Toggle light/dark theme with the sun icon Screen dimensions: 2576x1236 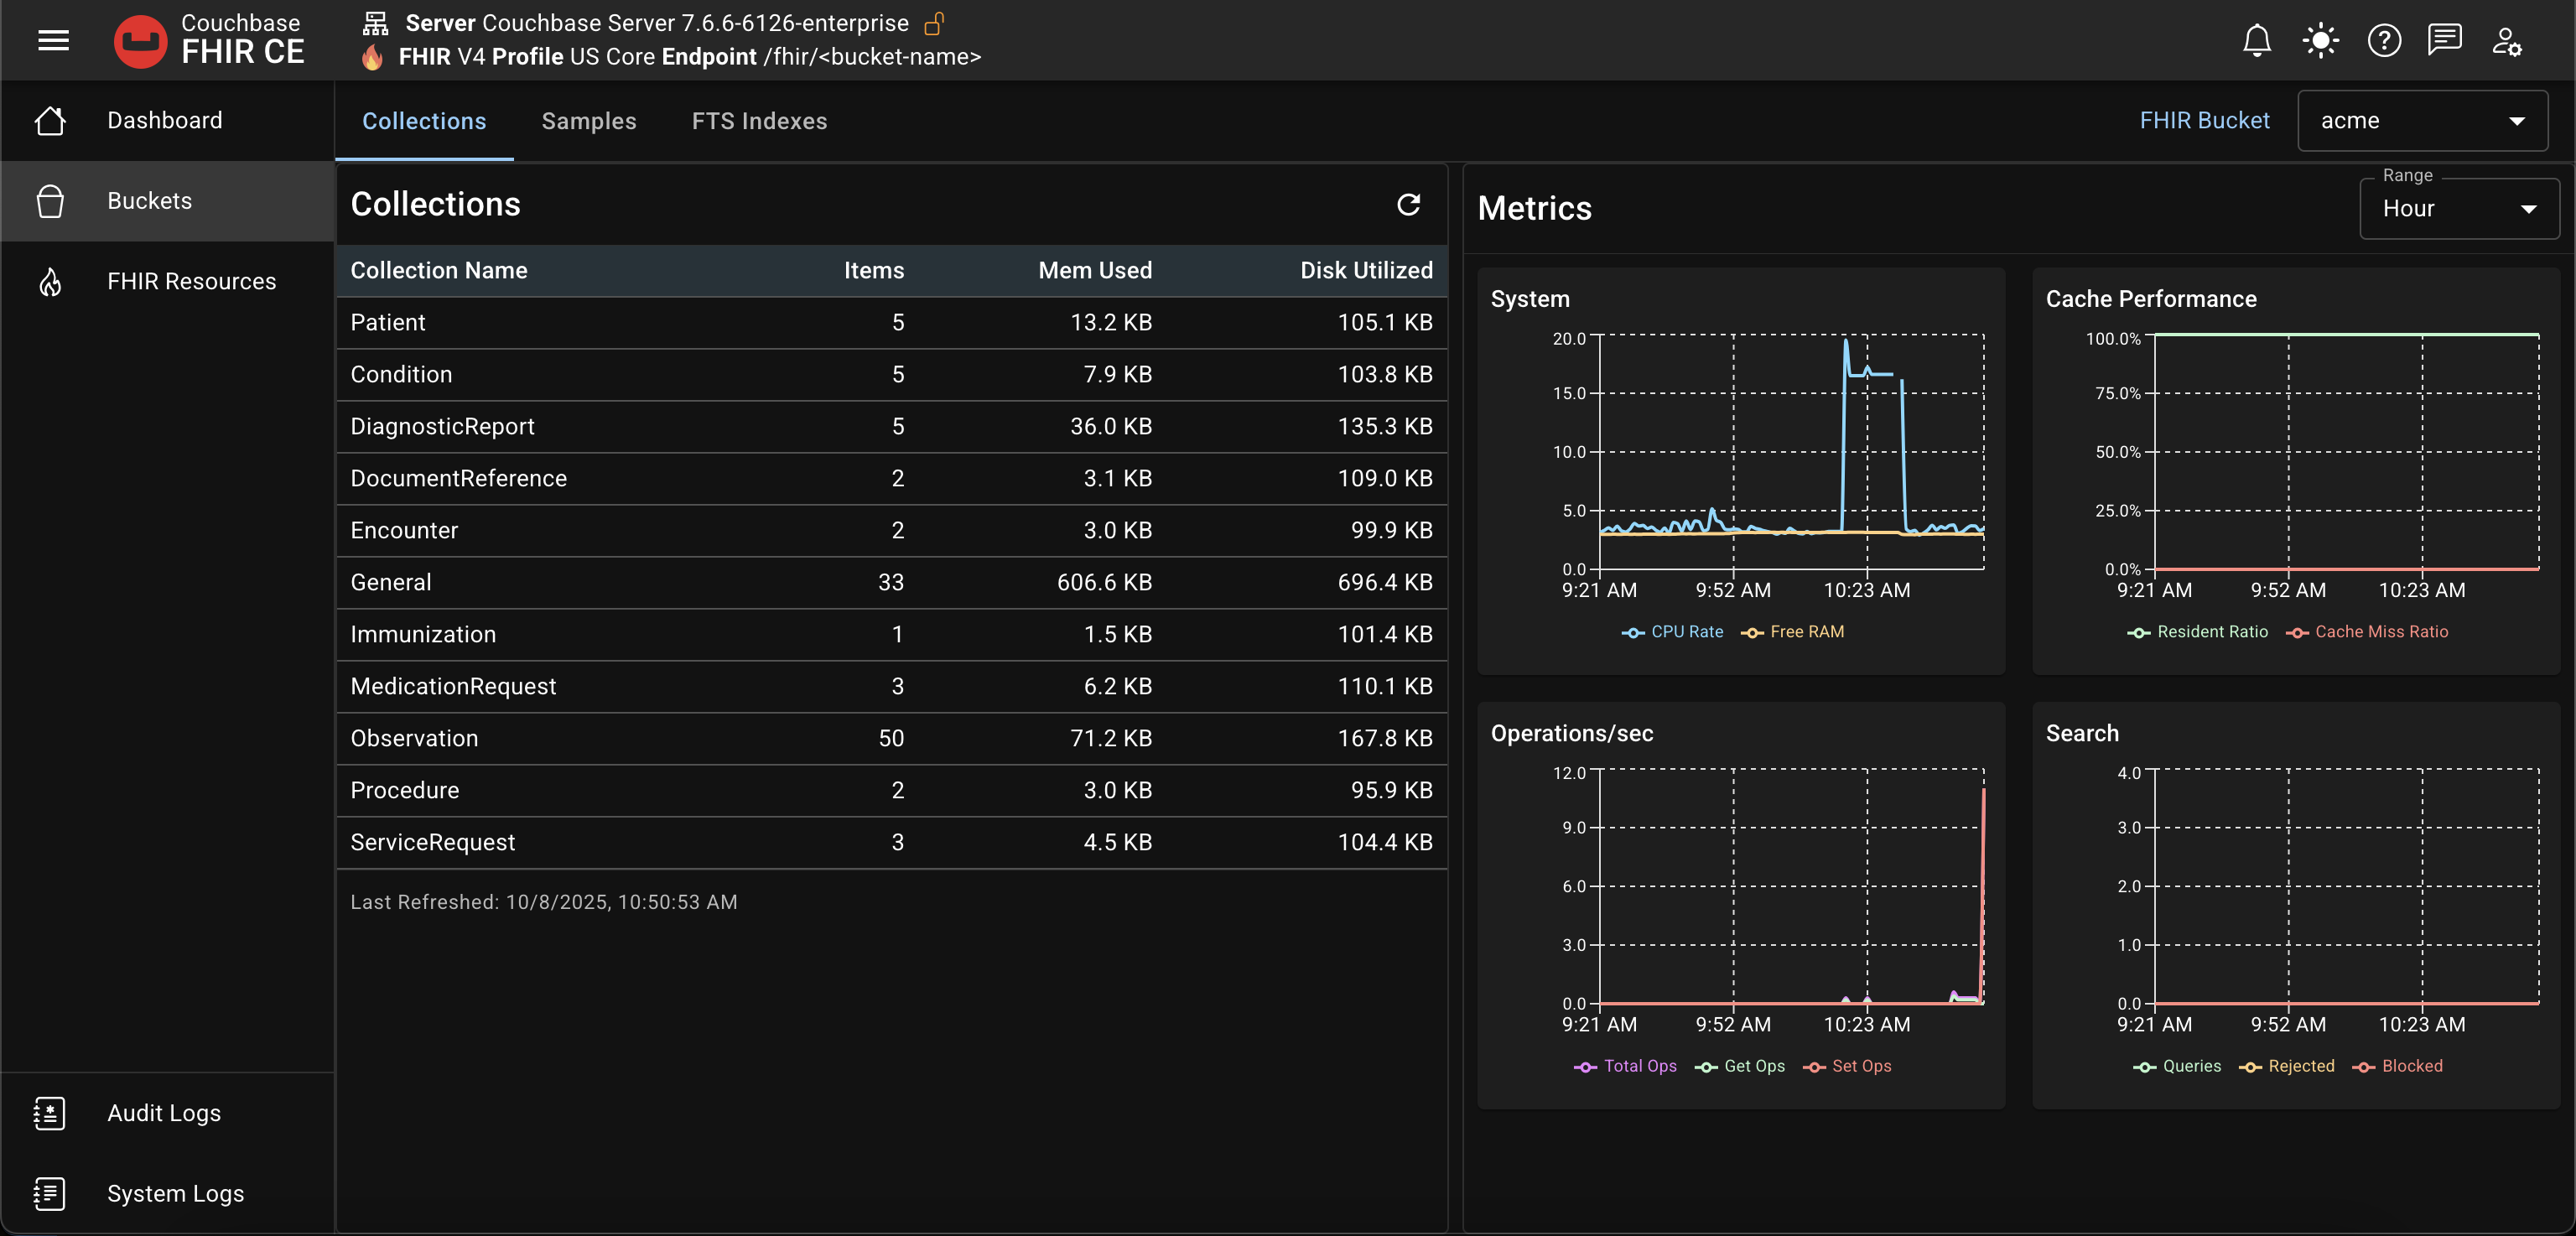point(2320,40)
